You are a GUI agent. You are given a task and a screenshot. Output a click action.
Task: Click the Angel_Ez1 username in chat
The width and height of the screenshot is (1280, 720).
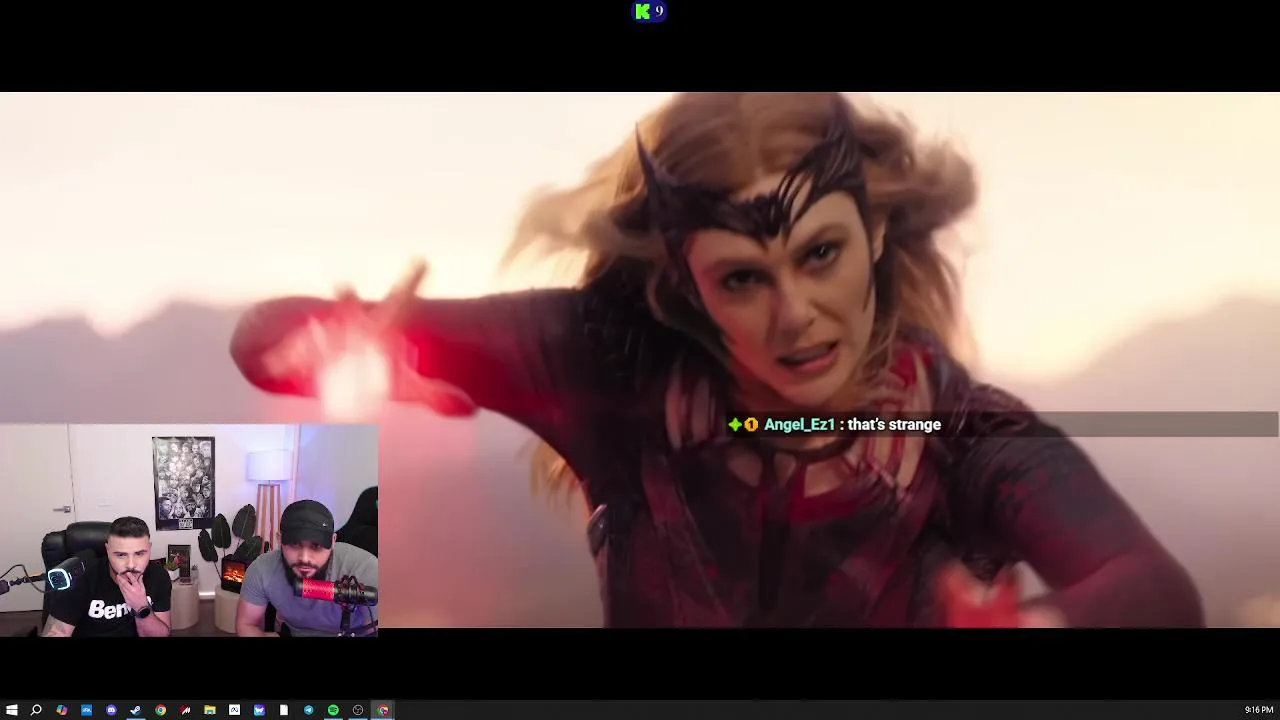tap(799, 425)
